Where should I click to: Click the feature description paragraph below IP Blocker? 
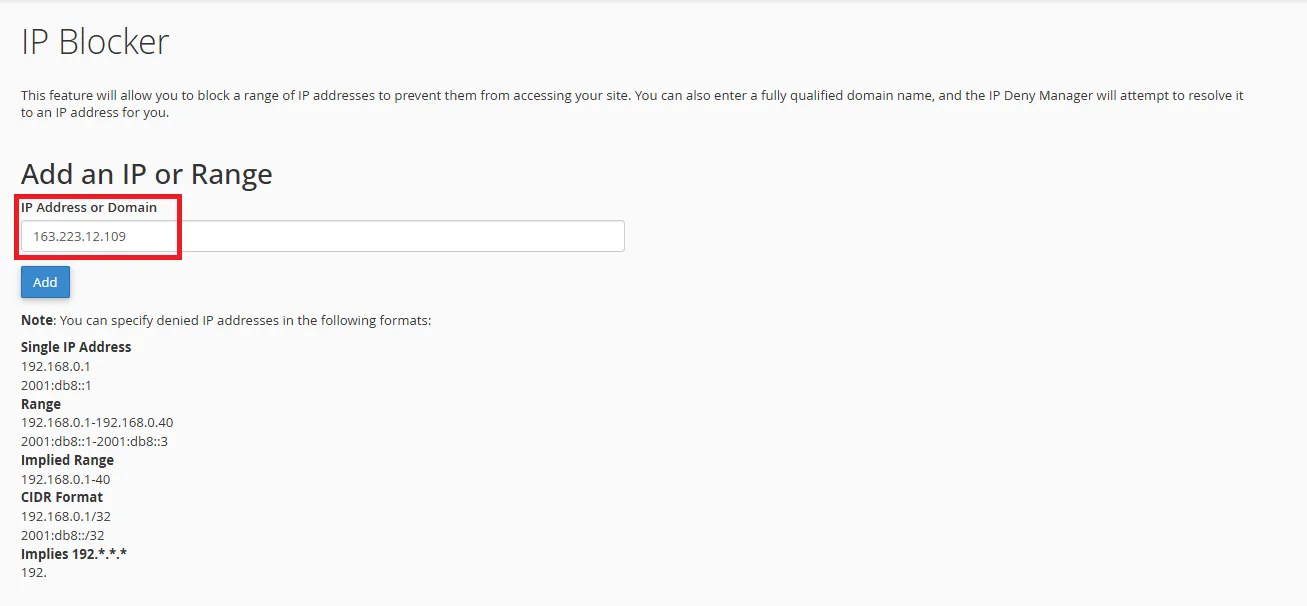coord(632,104)
